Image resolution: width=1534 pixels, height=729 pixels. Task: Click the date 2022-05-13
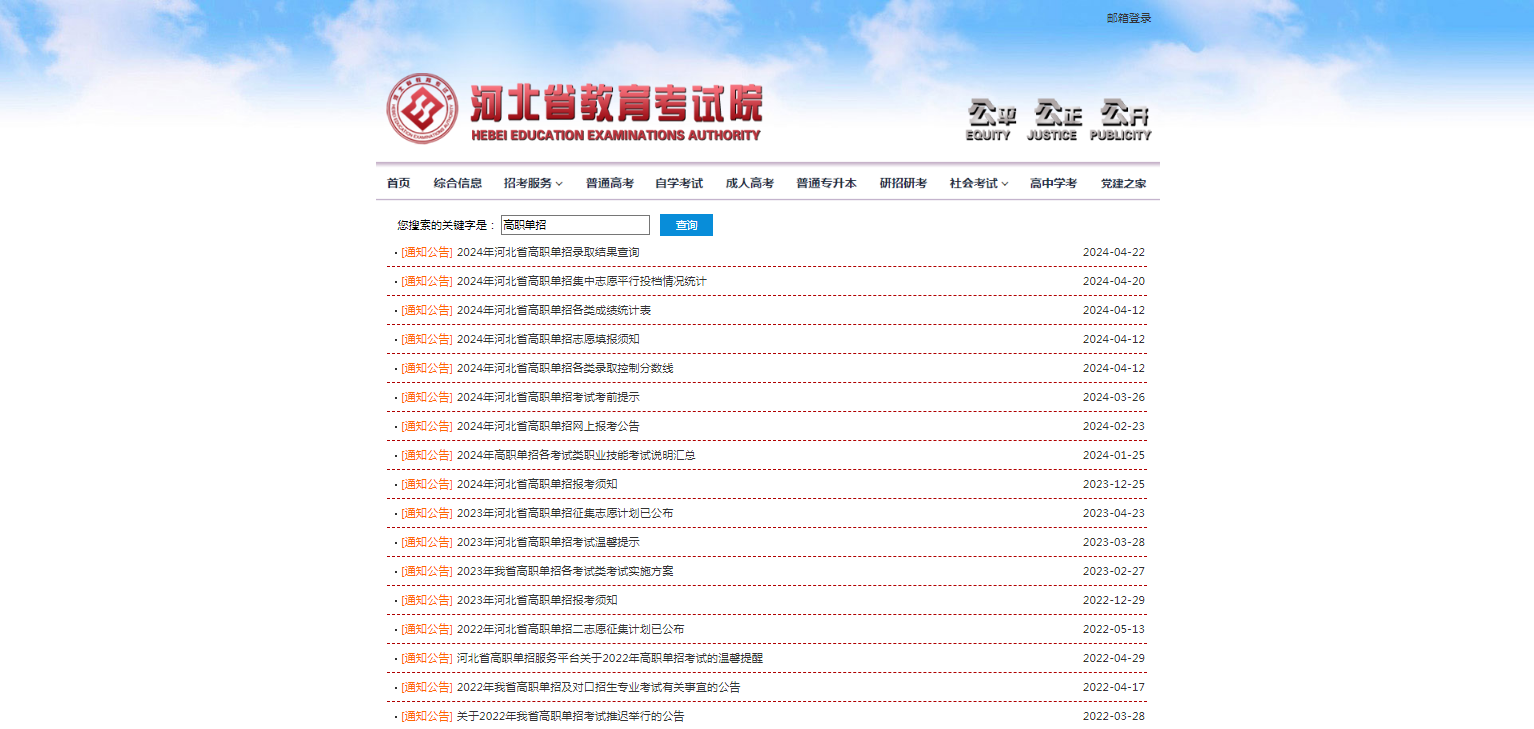(x=1114, y=629)
